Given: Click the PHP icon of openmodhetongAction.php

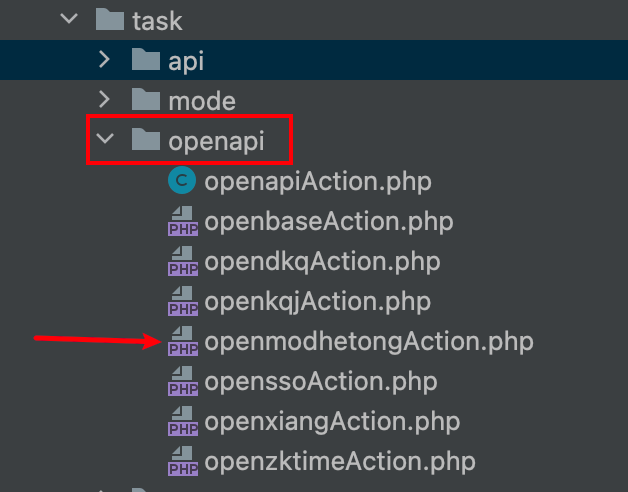Looking at the screenshot, I should [183, 341].
